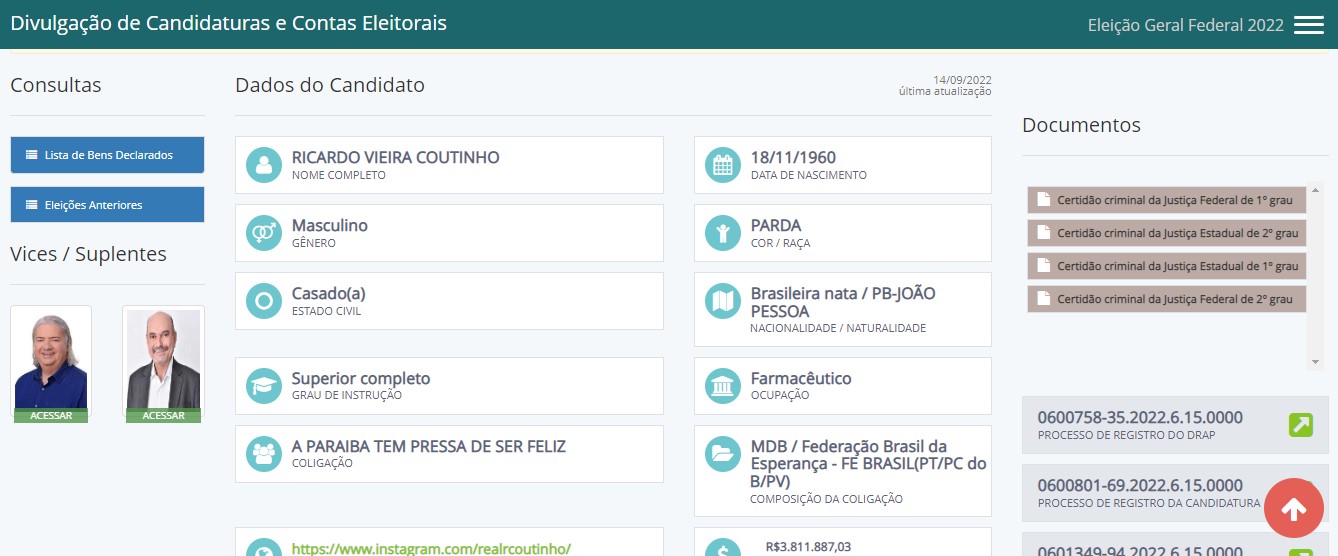Access the first vice candidate with gray hair
The image size is (1338, 556).
pyautogui.click(x=51, y=364)
